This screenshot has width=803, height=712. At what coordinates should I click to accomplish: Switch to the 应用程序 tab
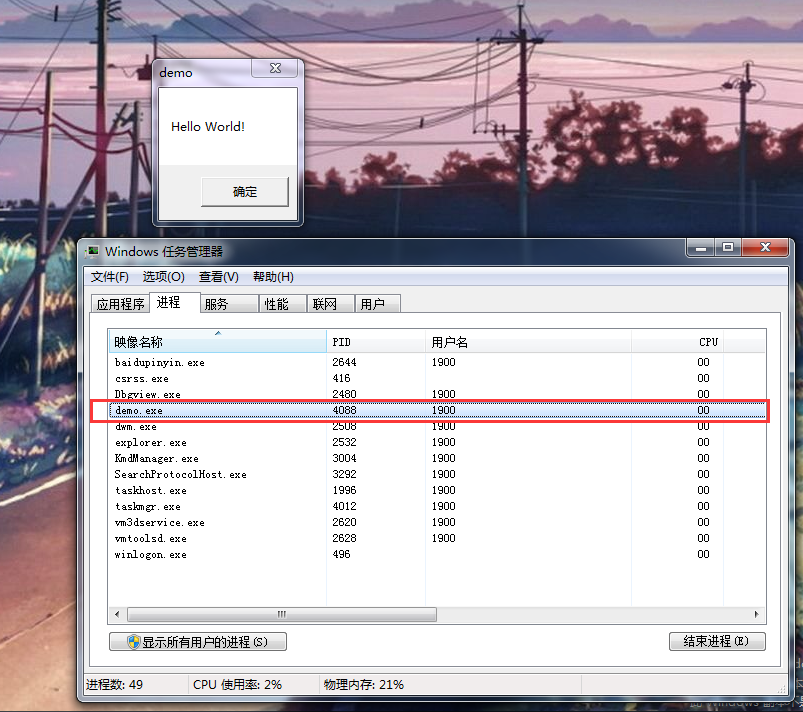pos(121,302)
